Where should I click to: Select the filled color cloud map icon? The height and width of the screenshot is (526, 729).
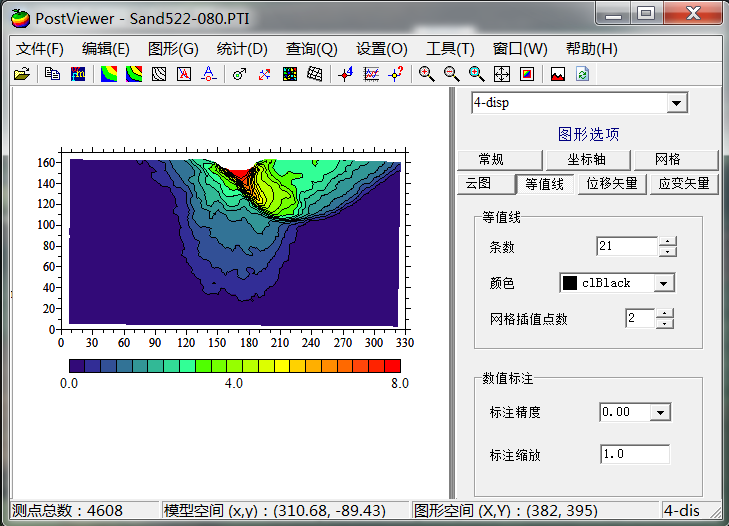pos(109,74)
